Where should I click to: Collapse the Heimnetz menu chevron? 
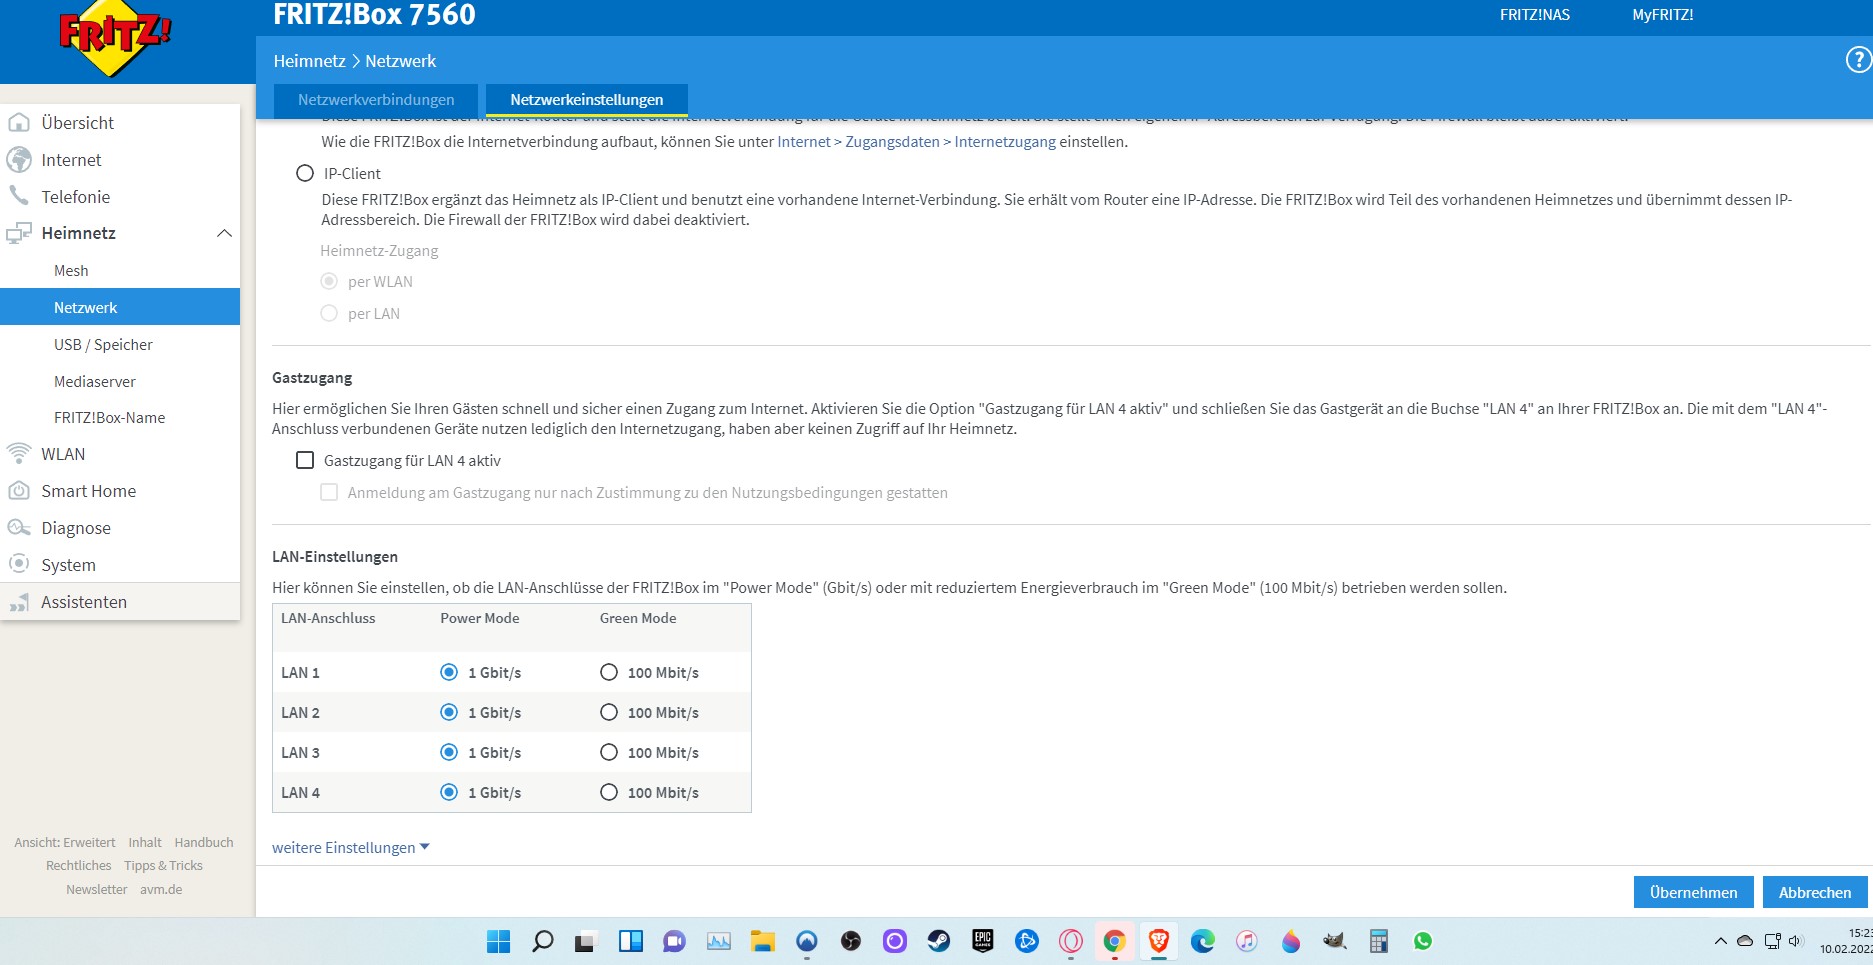point(224,233)
